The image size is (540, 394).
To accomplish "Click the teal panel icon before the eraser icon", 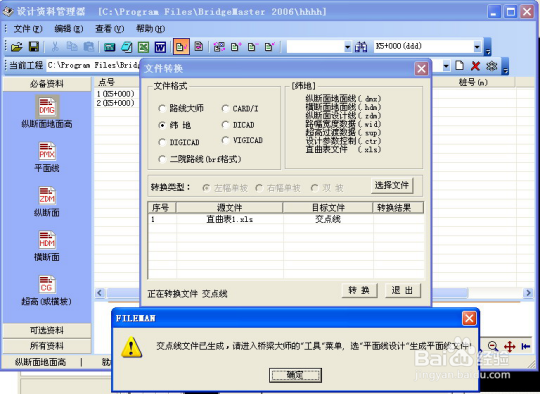I will 110,47.
